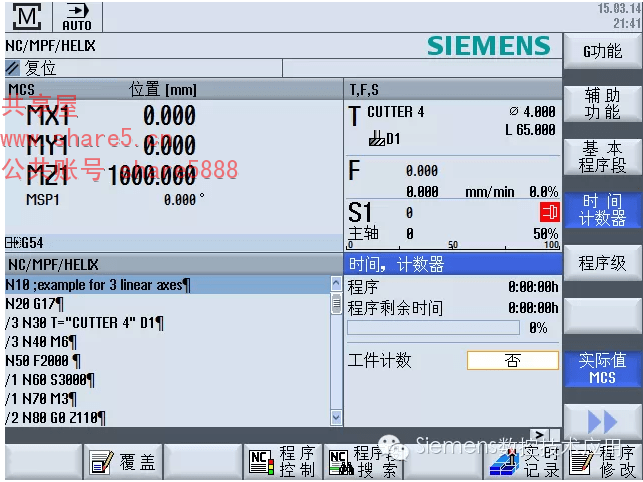Viewport: 643px width, 482px height.
Task: Click the AUTO mode icon
Action: 76,17
